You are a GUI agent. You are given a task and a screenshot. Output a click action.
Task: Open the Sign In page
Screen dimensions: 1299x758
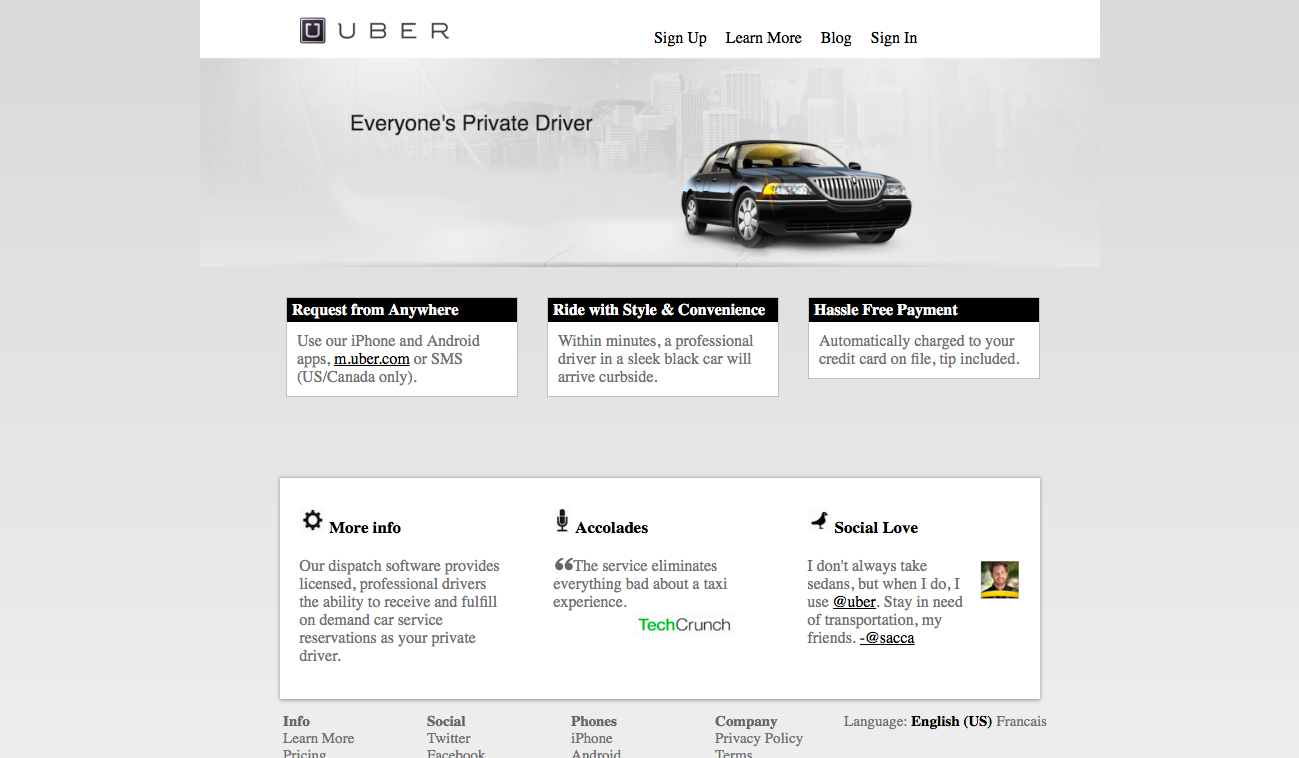point(894,38)
